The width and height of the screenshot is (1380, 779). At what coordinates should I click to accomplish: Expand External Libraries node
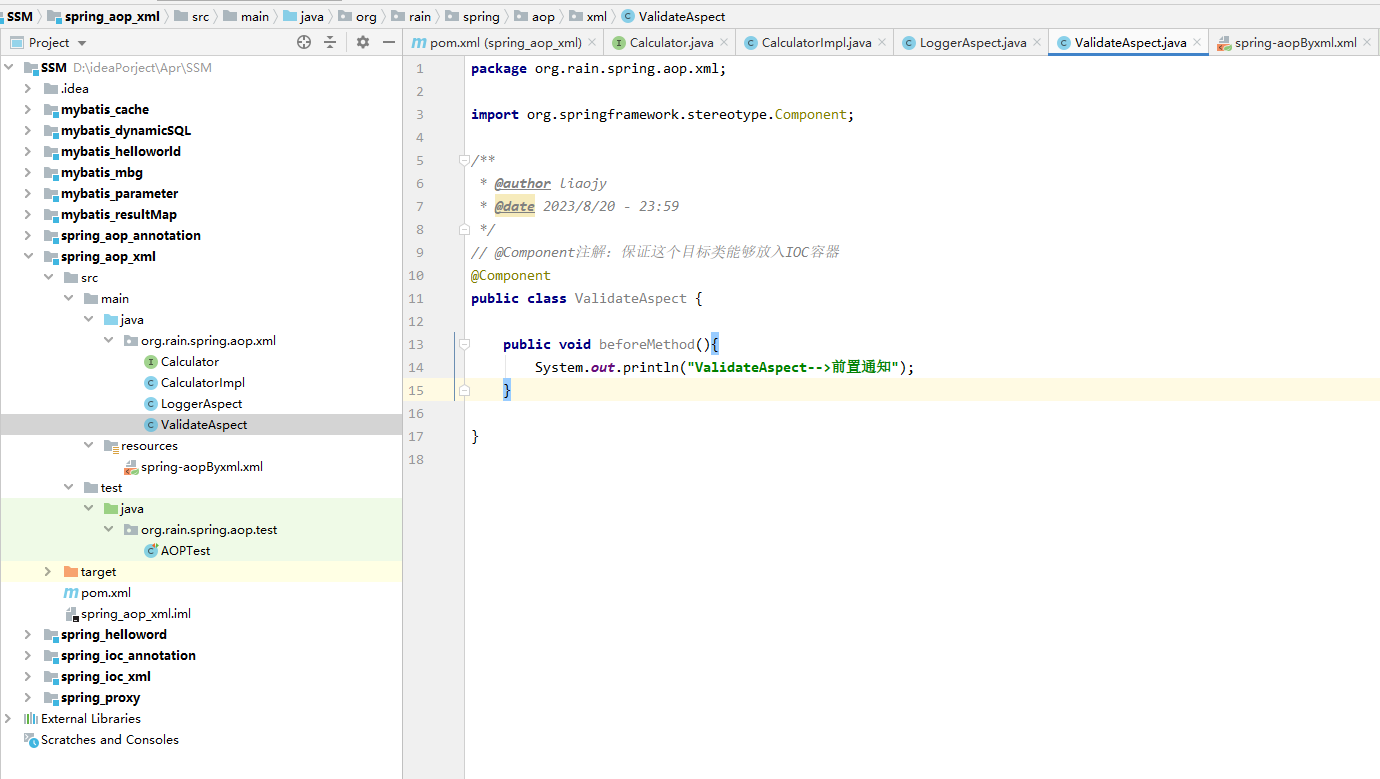[x=9, y=719]
